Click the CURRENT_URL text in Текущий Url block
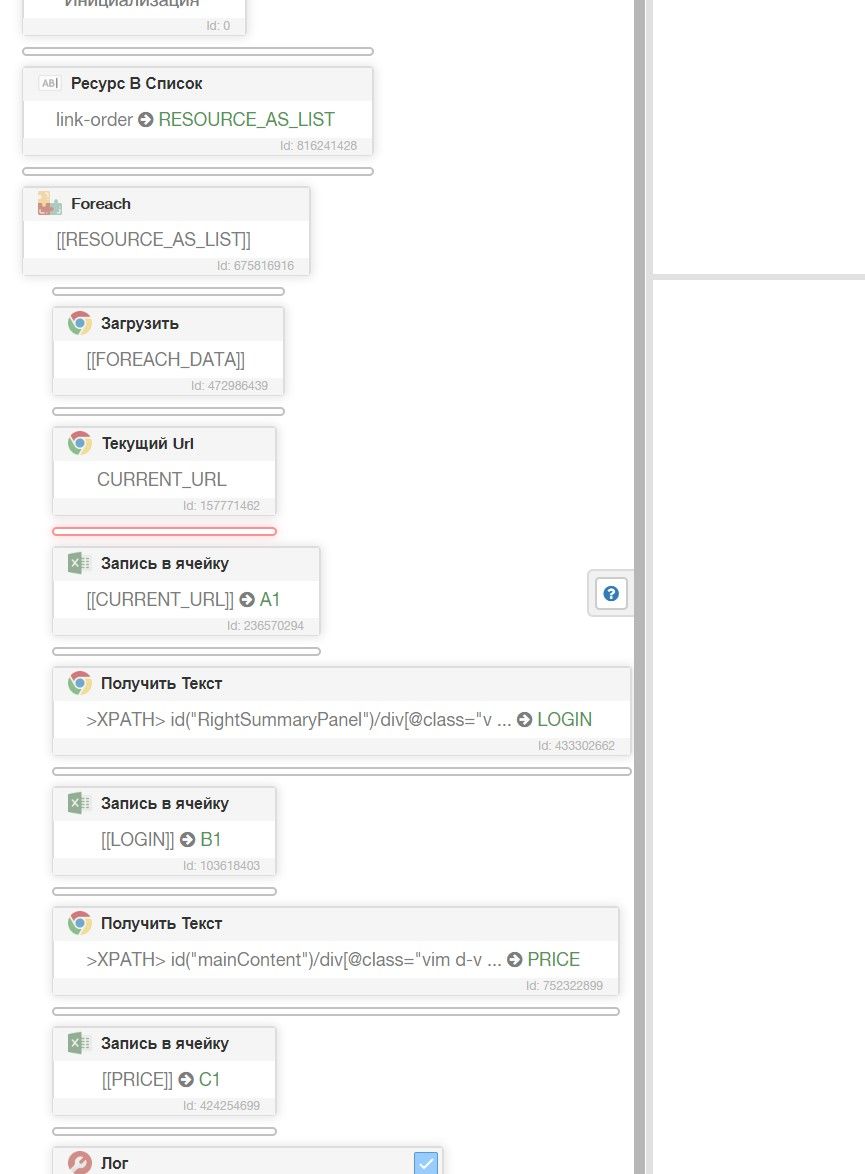 point(162,480)
